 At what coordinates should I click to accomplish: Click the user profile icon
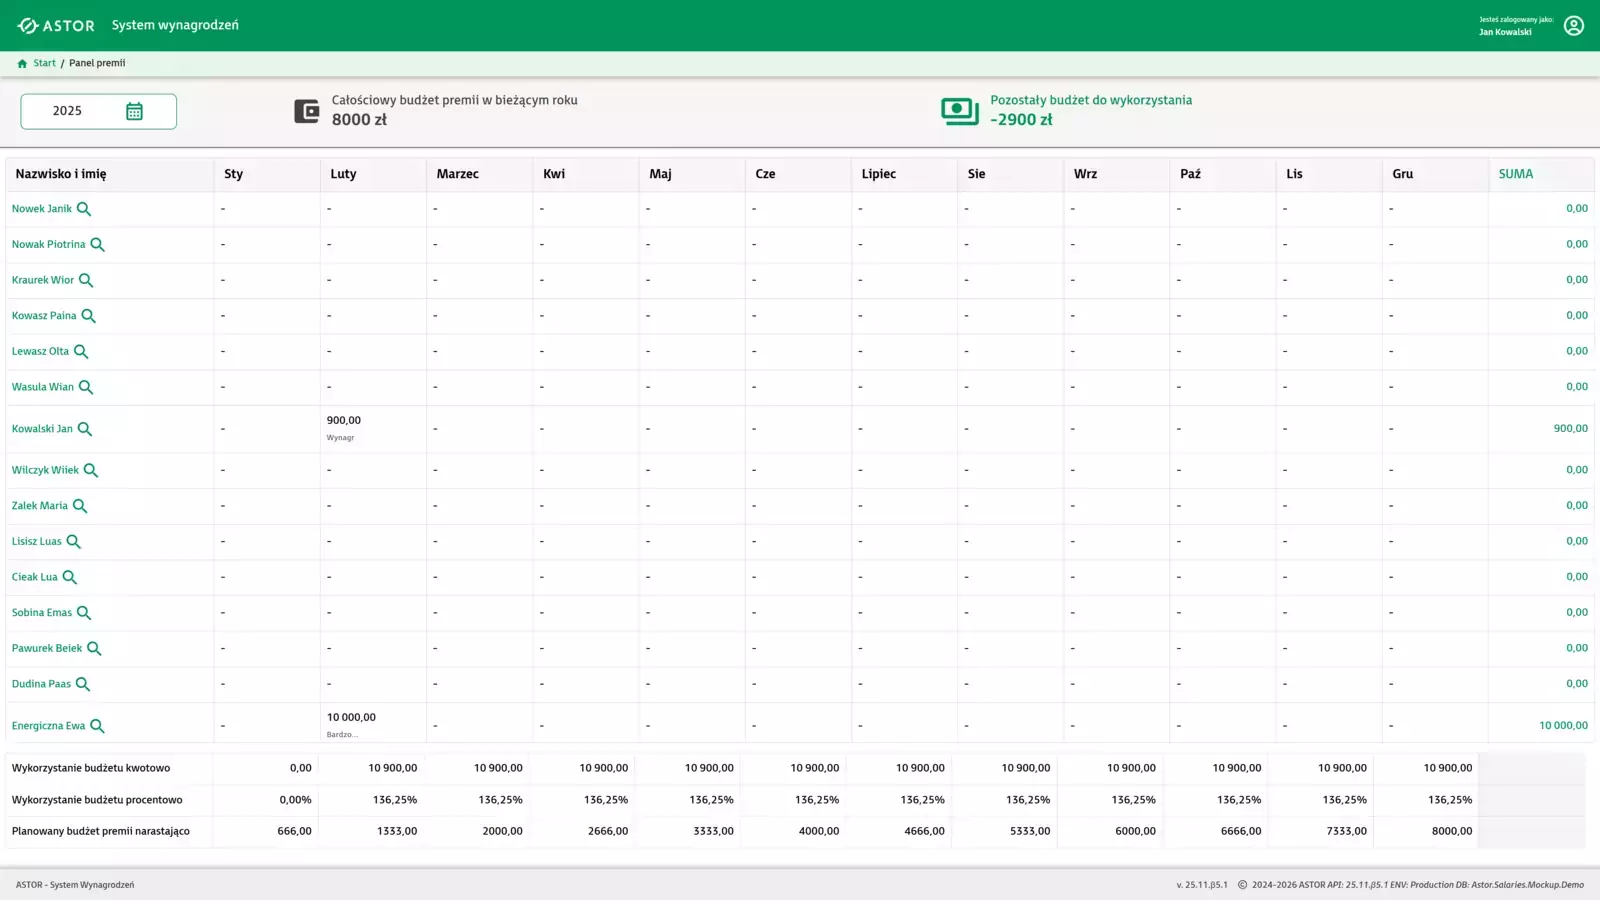tap(1573, 26)
